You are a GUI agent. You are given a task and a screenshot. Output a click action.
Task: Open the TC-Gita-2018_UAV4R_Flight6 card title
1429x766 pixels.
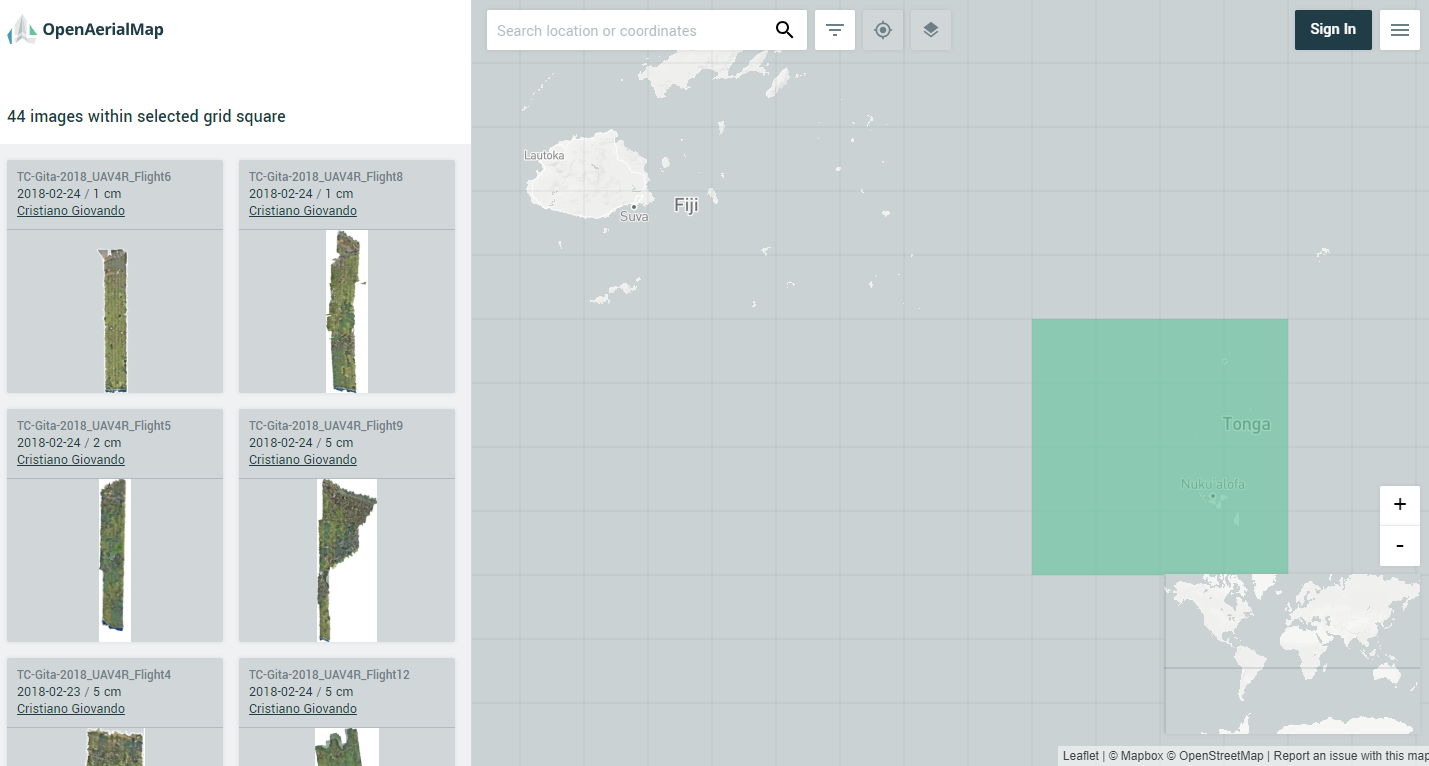94,177
